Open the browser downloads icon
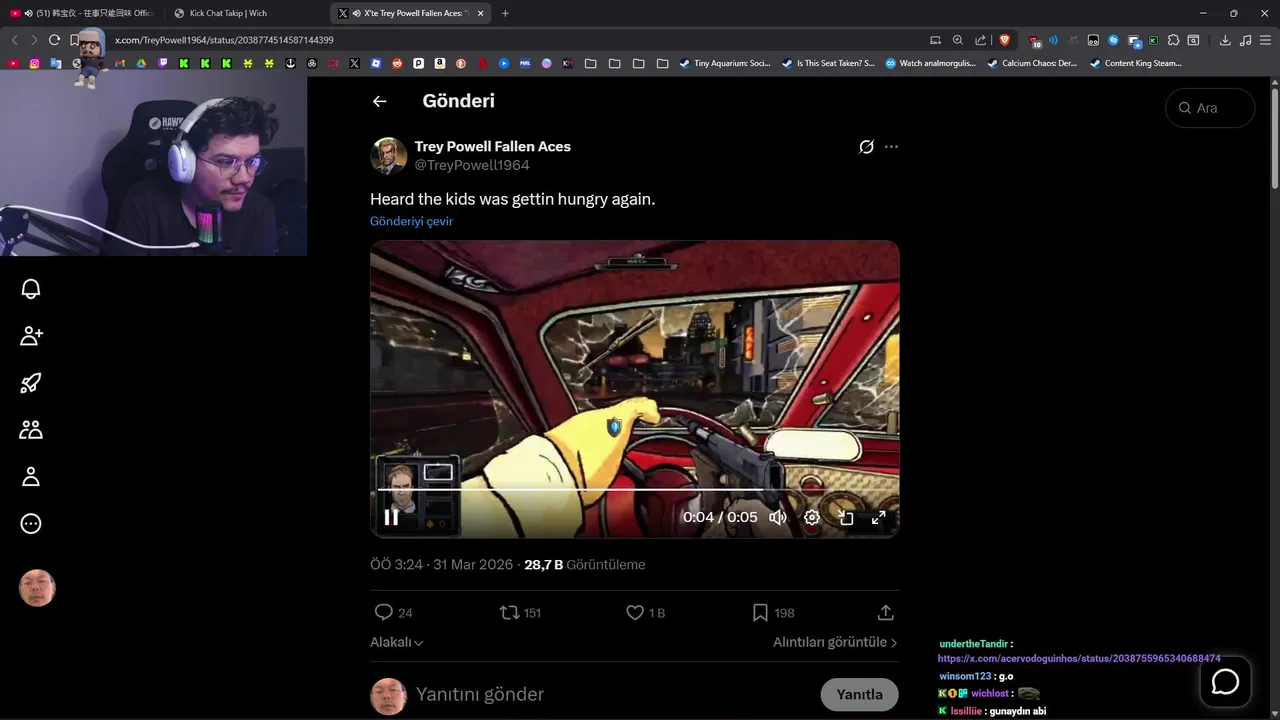 click(x=1225, y=40)
